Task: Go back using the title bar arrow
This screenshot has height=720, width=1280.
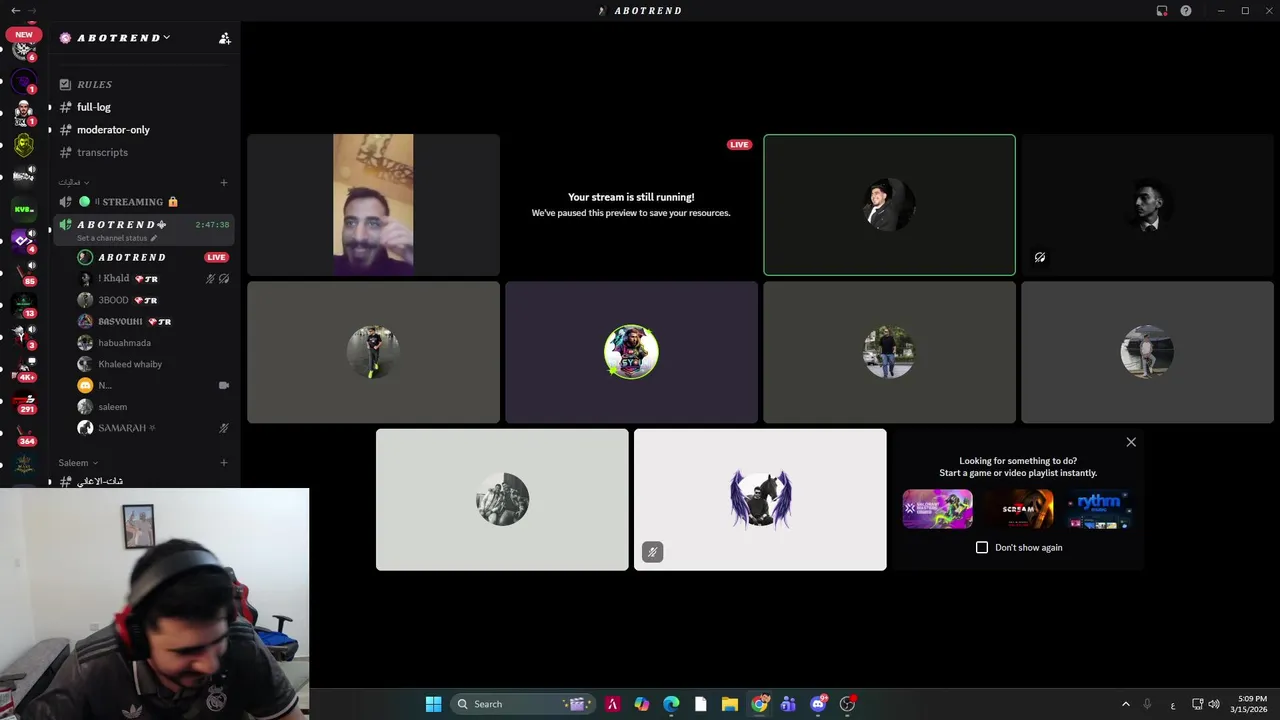Action: point(14,10)
